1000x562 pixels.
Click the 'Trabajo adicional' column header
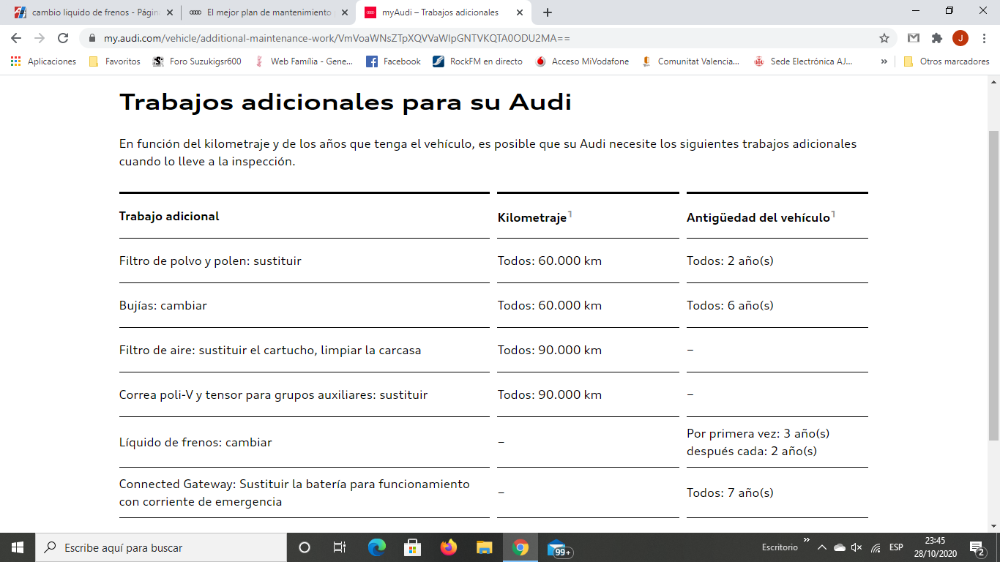point(169,216)
